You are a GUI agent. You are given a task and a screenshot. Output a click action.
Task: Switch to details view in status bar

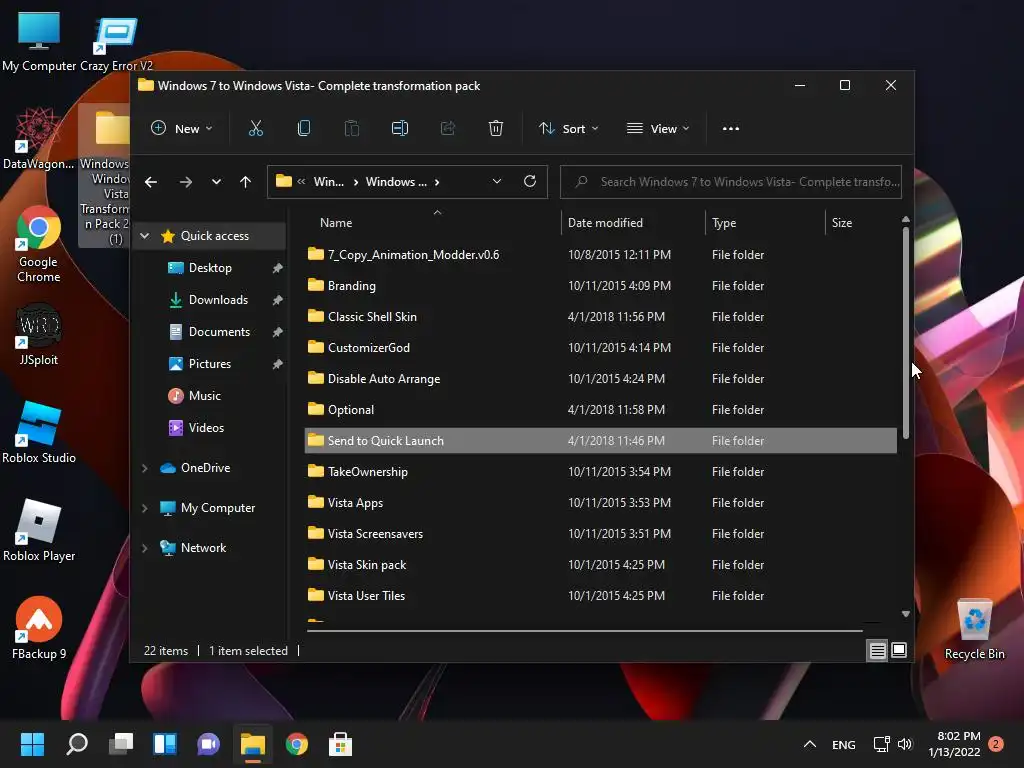click(x=877, y=650)
